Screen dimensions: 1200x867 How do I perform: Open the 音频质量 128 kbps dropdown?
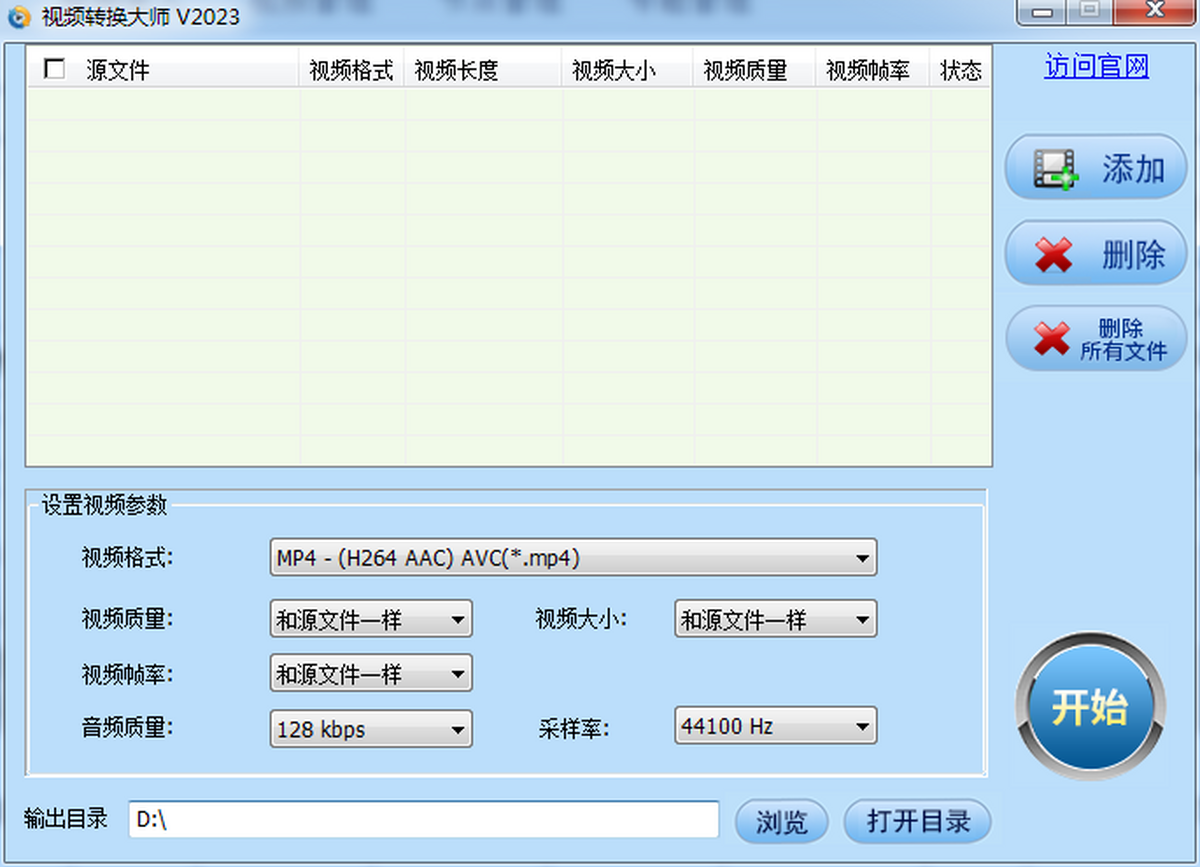371,728
